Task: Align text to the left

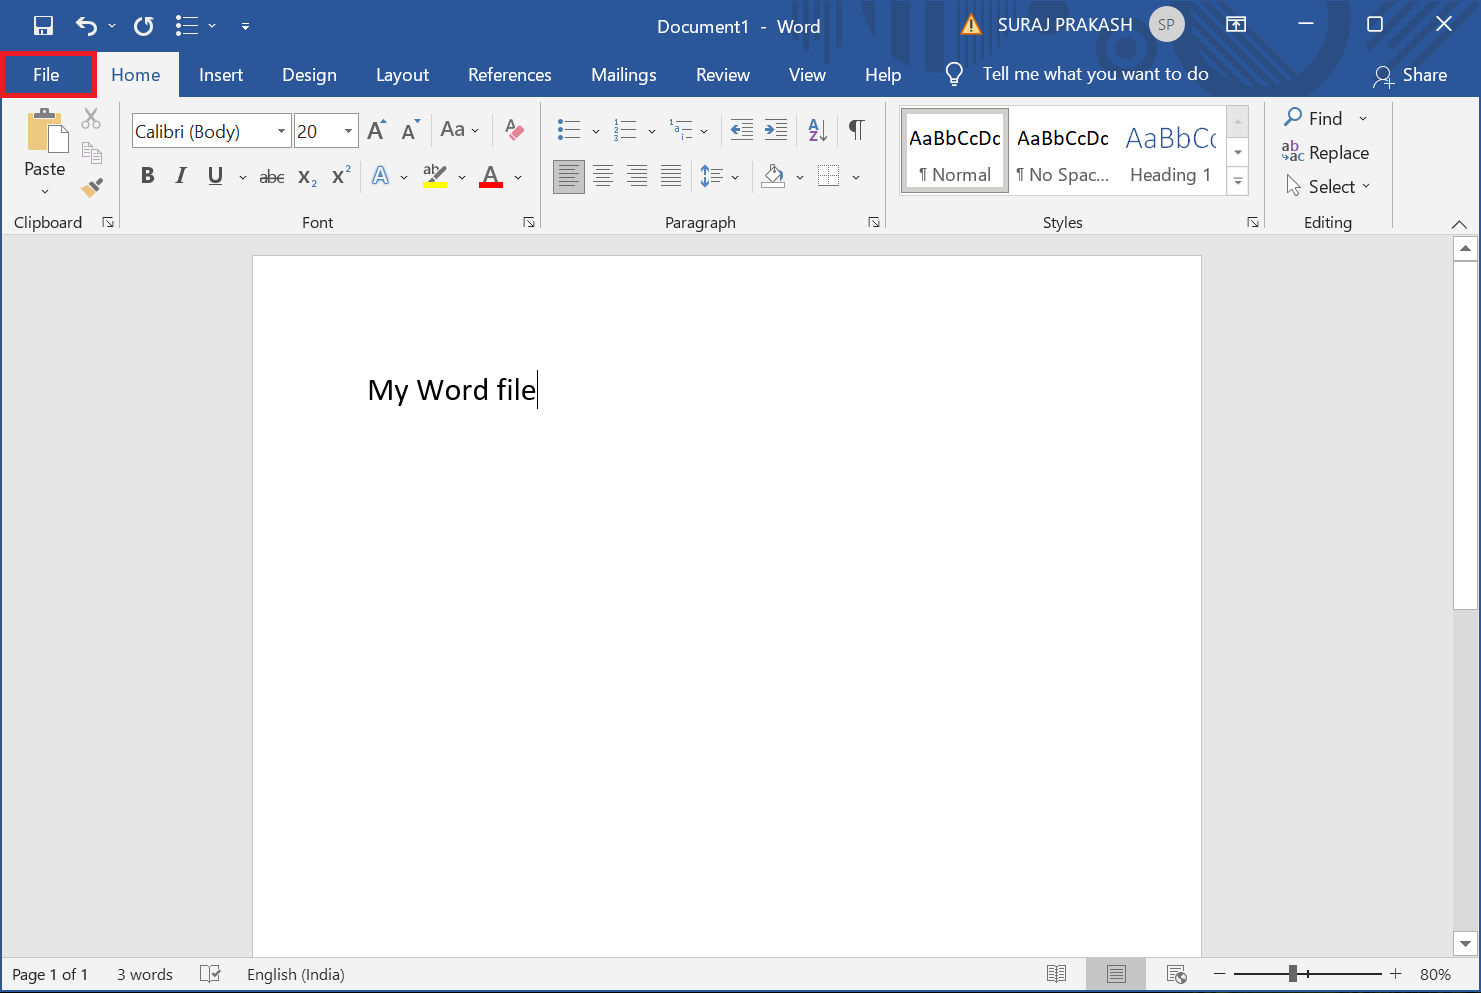Action: point(569,177)
